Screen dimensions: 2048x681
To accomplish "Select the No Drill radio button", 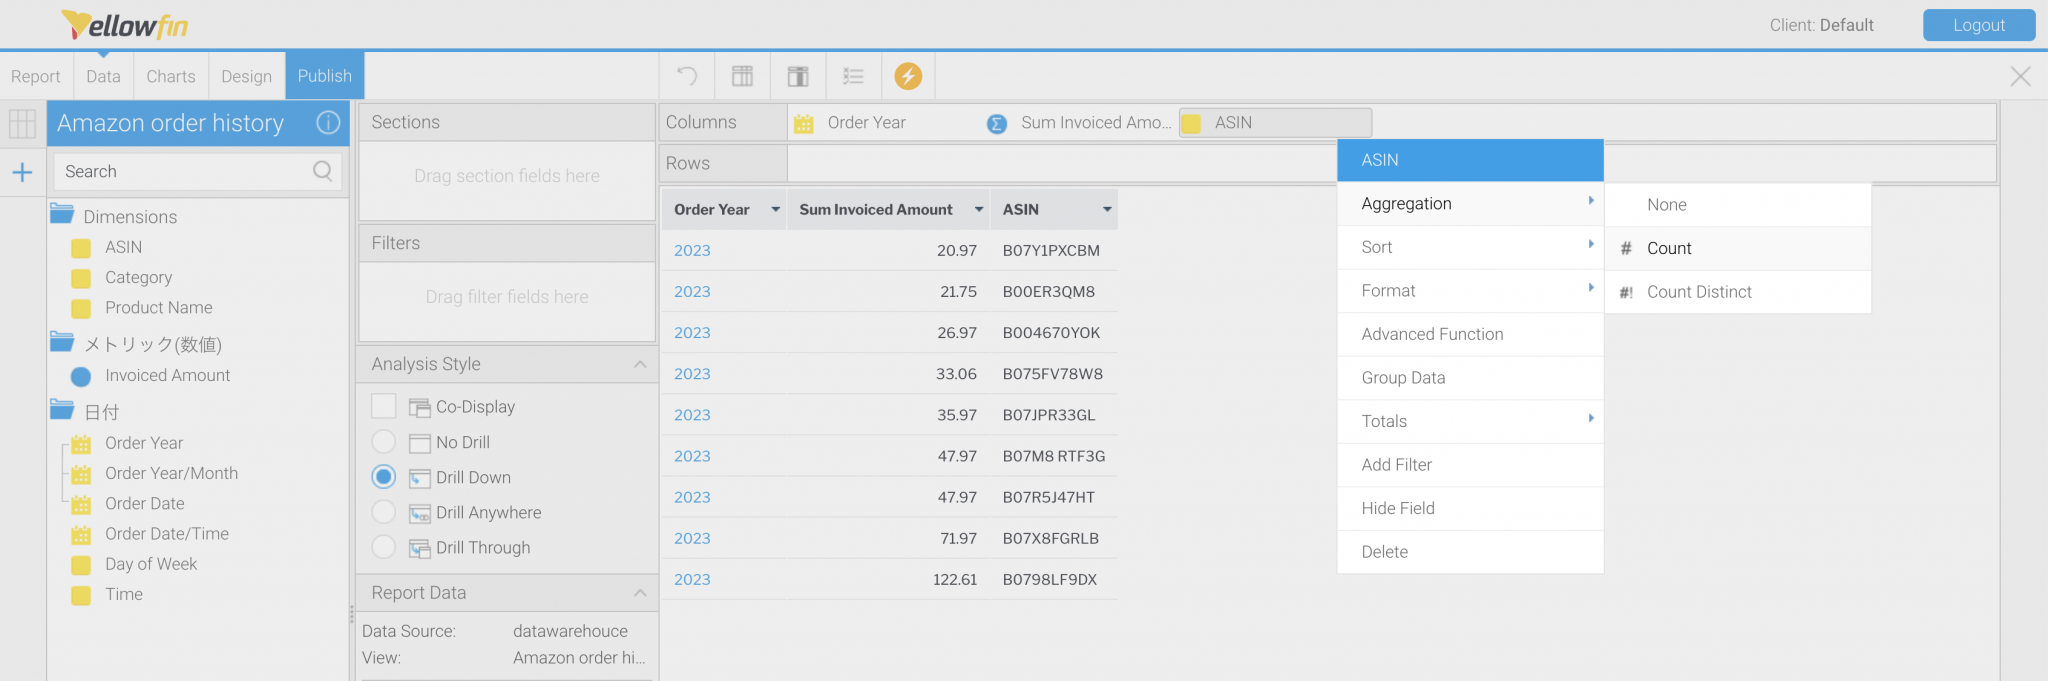I will pos(384,441).
